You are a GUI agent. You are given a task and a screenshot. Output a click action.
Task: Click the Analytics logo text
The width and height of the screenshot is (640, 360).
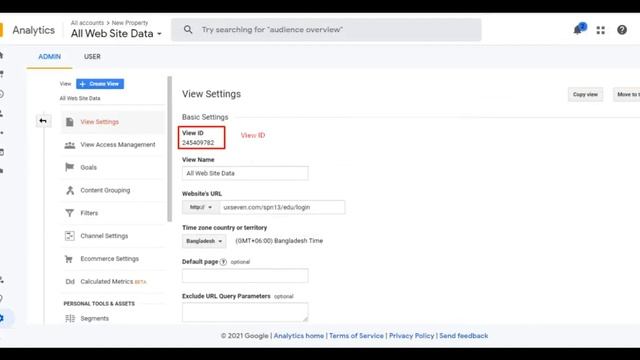pos(33,30)
